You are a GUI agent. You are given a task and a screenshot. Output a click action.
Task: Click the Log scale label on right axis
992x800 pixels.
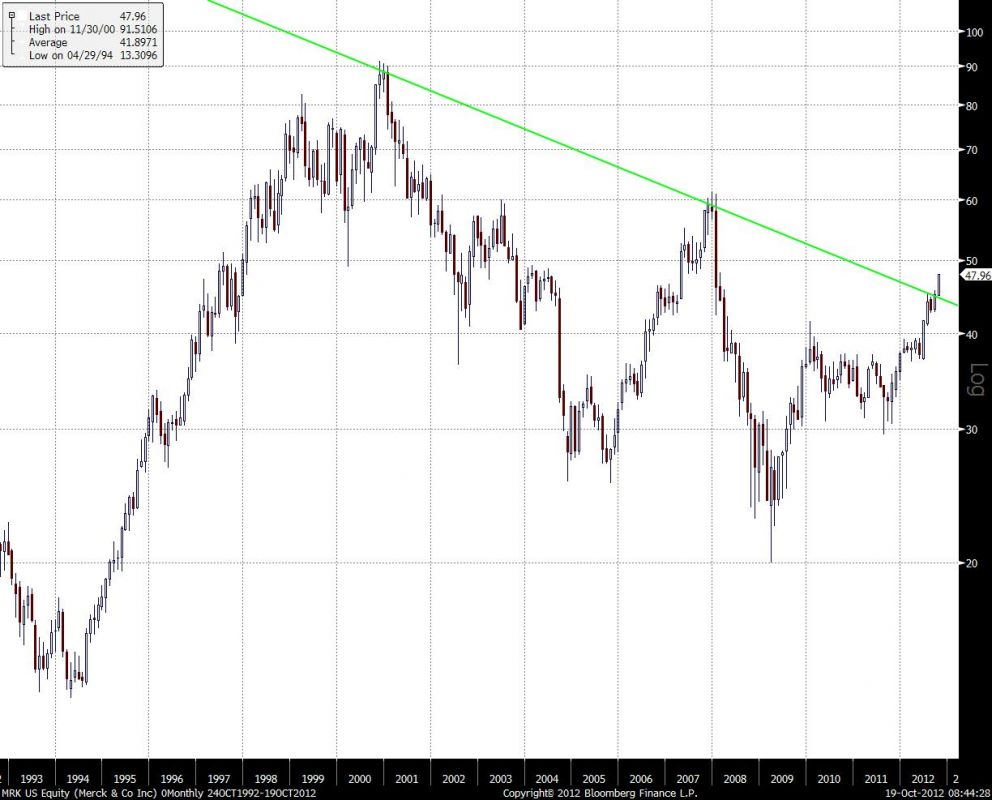tap(977, 380)
